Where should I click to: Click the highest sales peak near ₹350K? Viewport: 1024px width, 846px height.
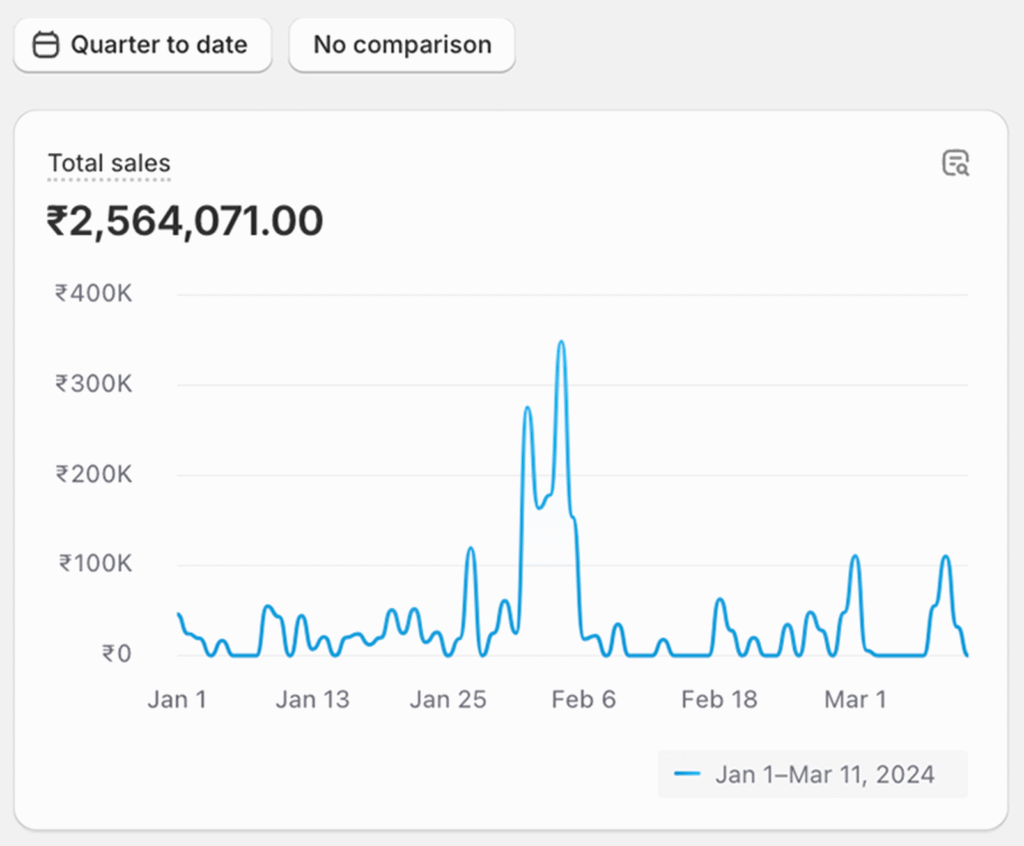[x=561, y=343]
